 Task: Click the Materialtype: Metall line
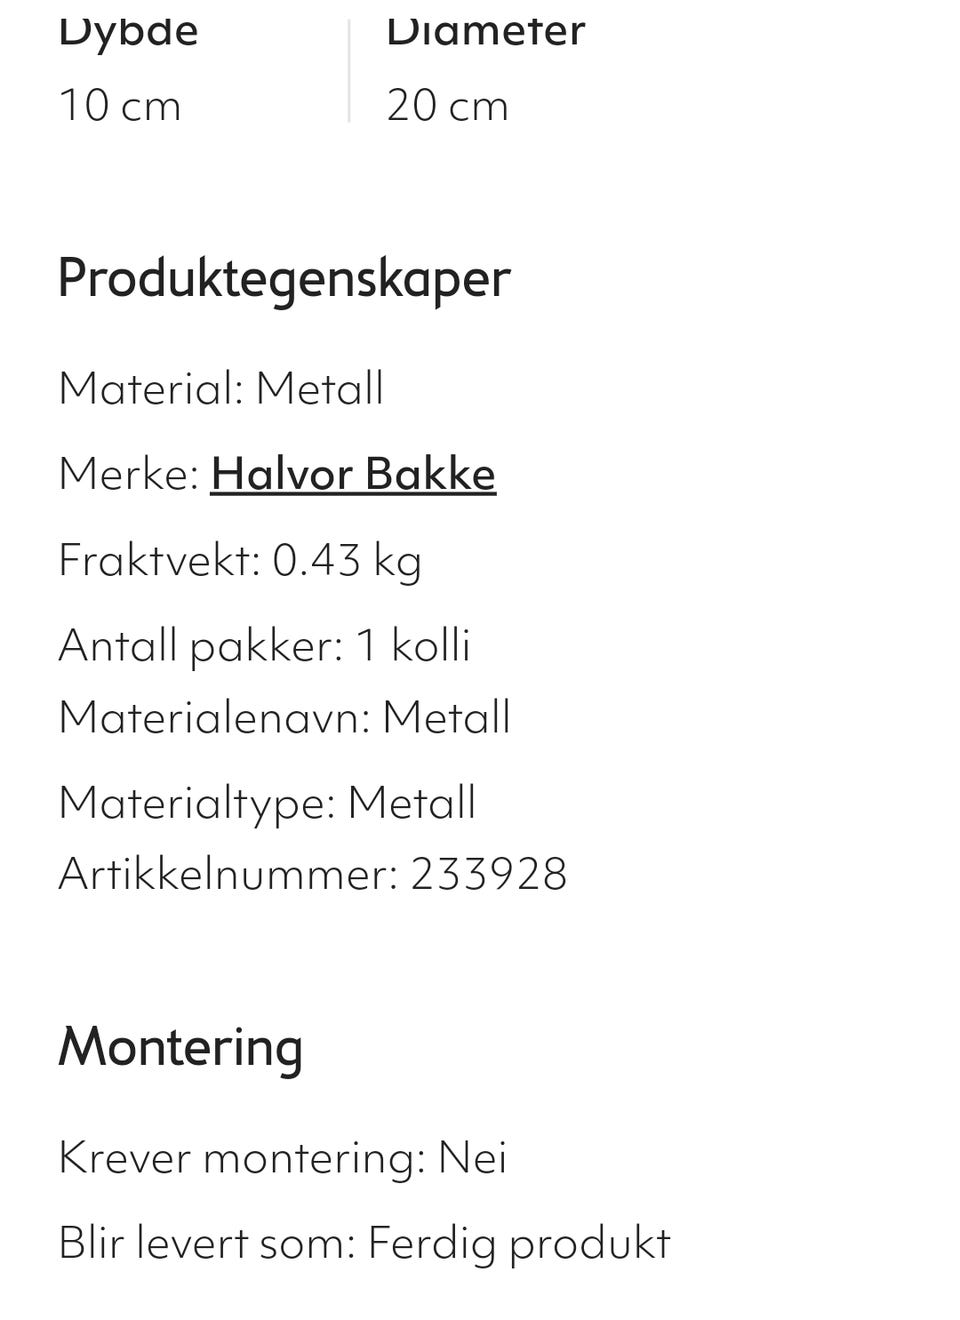coord(267,802)
